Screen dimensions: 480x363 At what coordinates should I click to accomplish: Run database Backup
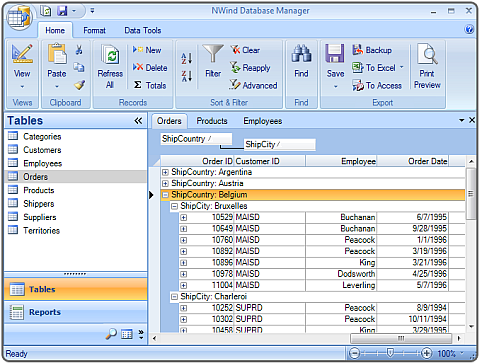pos(372,50)
